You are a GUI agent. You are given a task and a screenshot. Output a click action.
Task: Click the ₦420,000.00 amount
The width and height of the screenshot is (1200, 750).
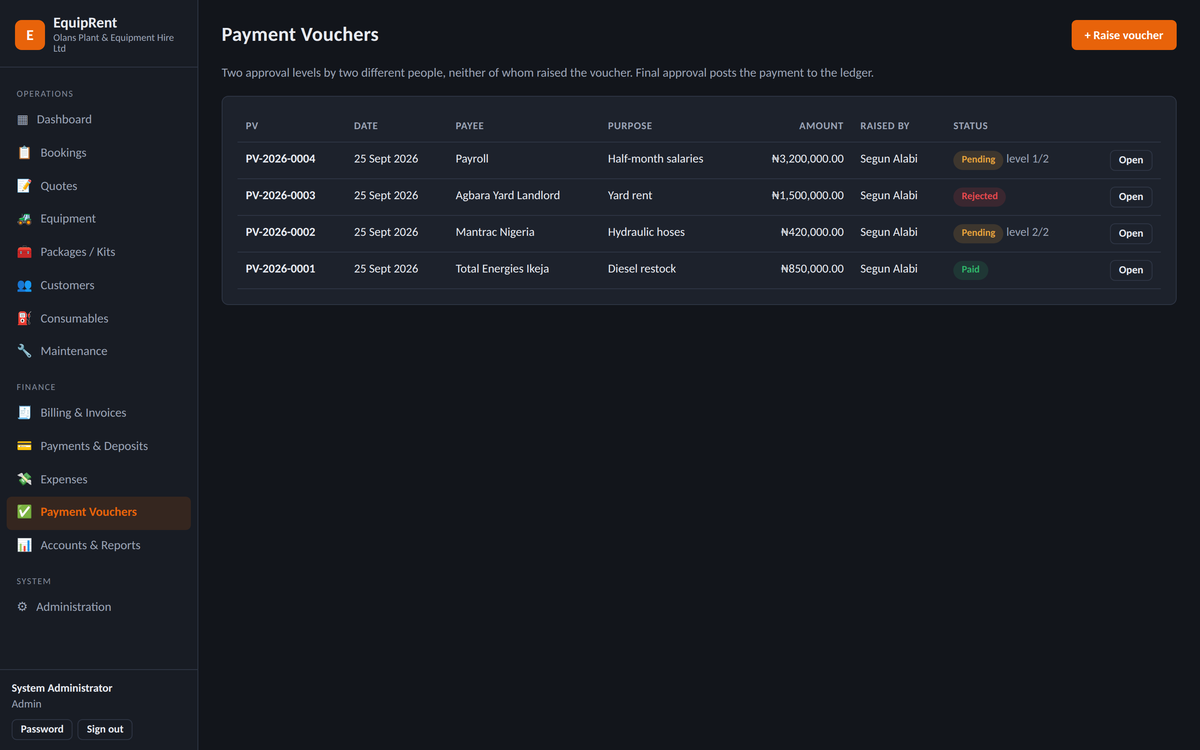click(x=812, y=232)
